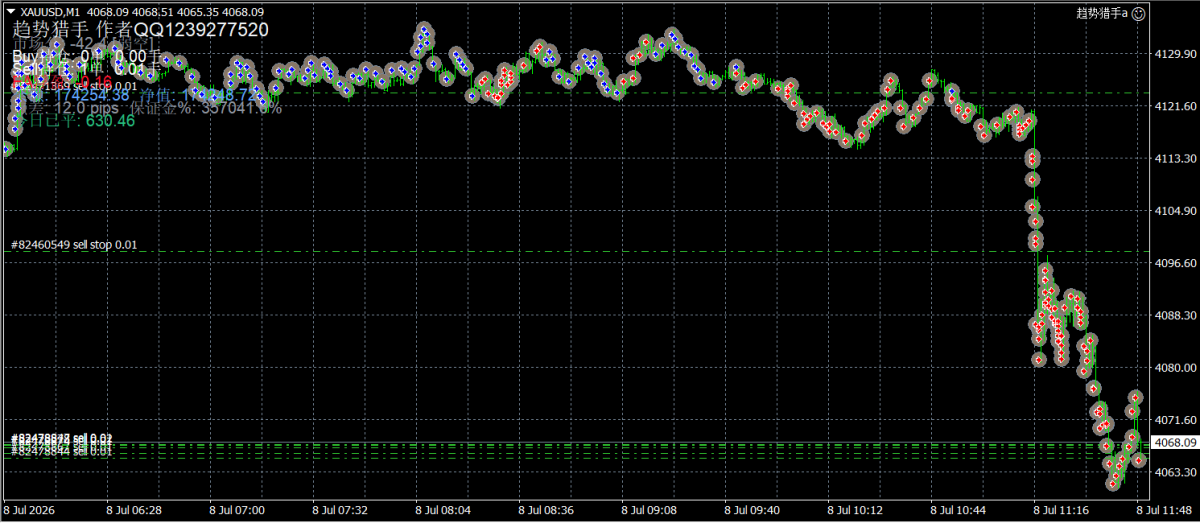
Task: Click the 8 Jul 09:08 time label
Action: pyautogui.click(x=649, y=509)
